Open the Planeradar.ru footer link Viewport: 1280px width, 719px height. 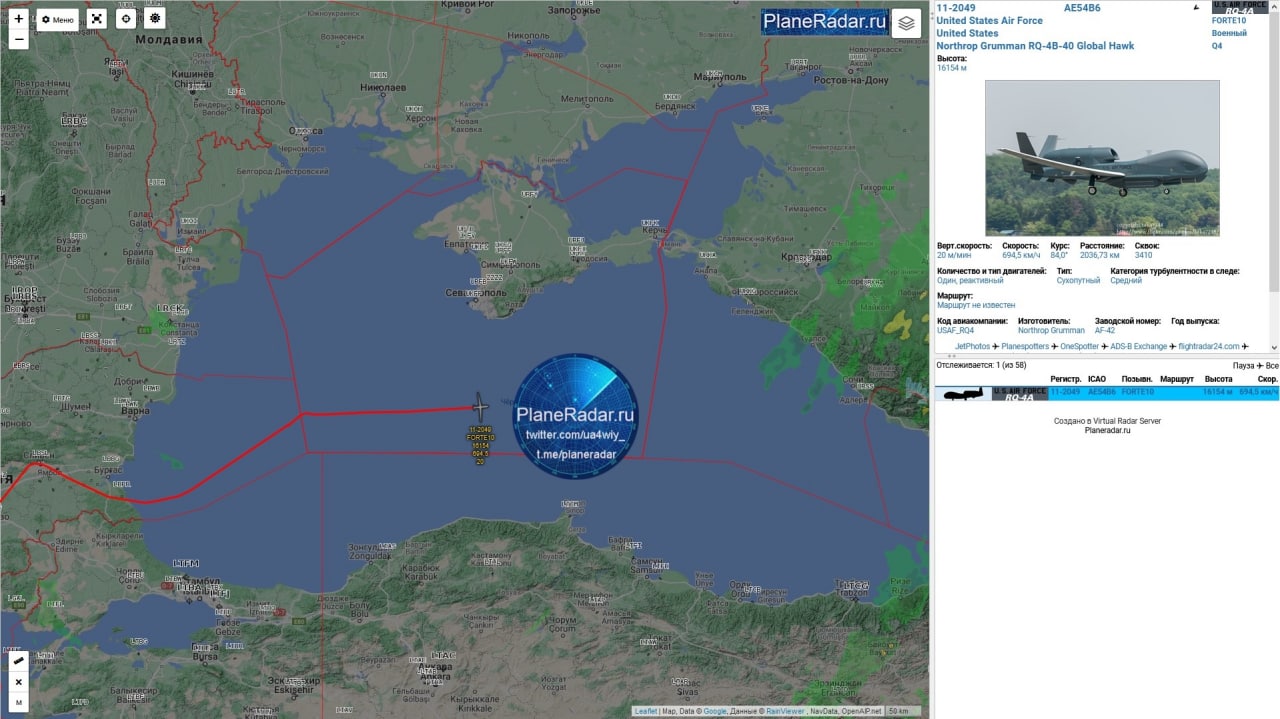[x=1107, y=430]
